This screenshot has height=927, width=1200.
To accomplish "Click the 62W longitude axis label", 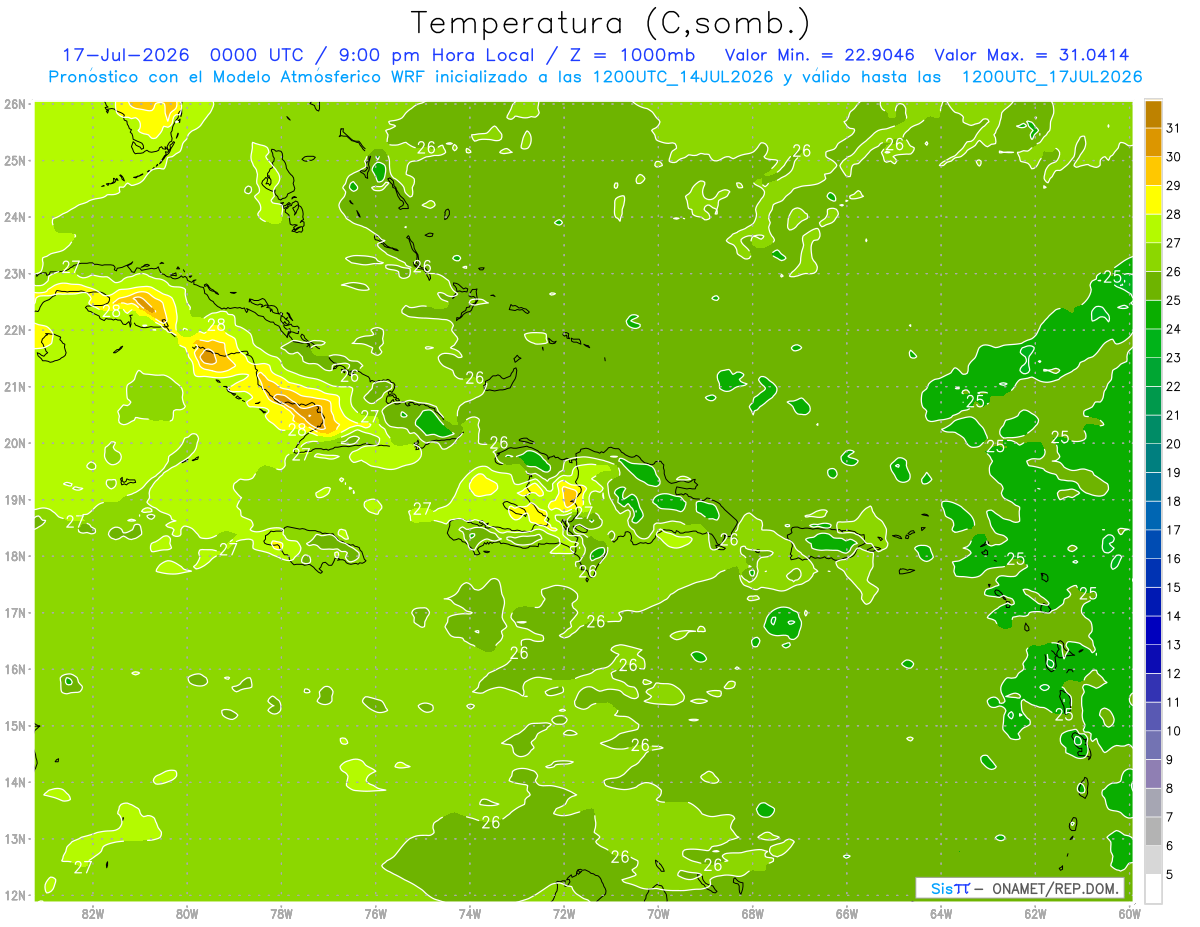I will tap(1035, 913).
